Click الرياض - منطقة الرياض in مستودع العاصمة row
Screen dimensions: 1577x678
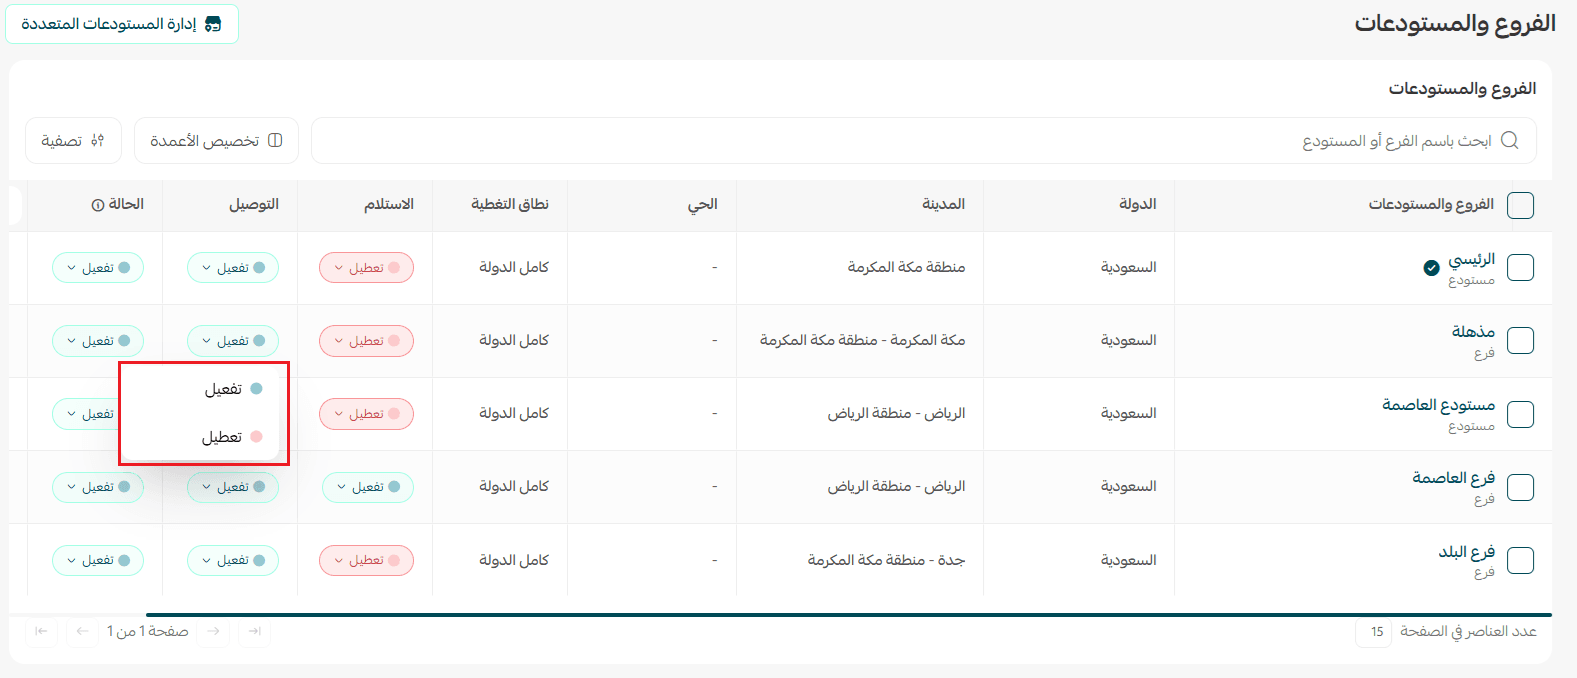[896, 413]
